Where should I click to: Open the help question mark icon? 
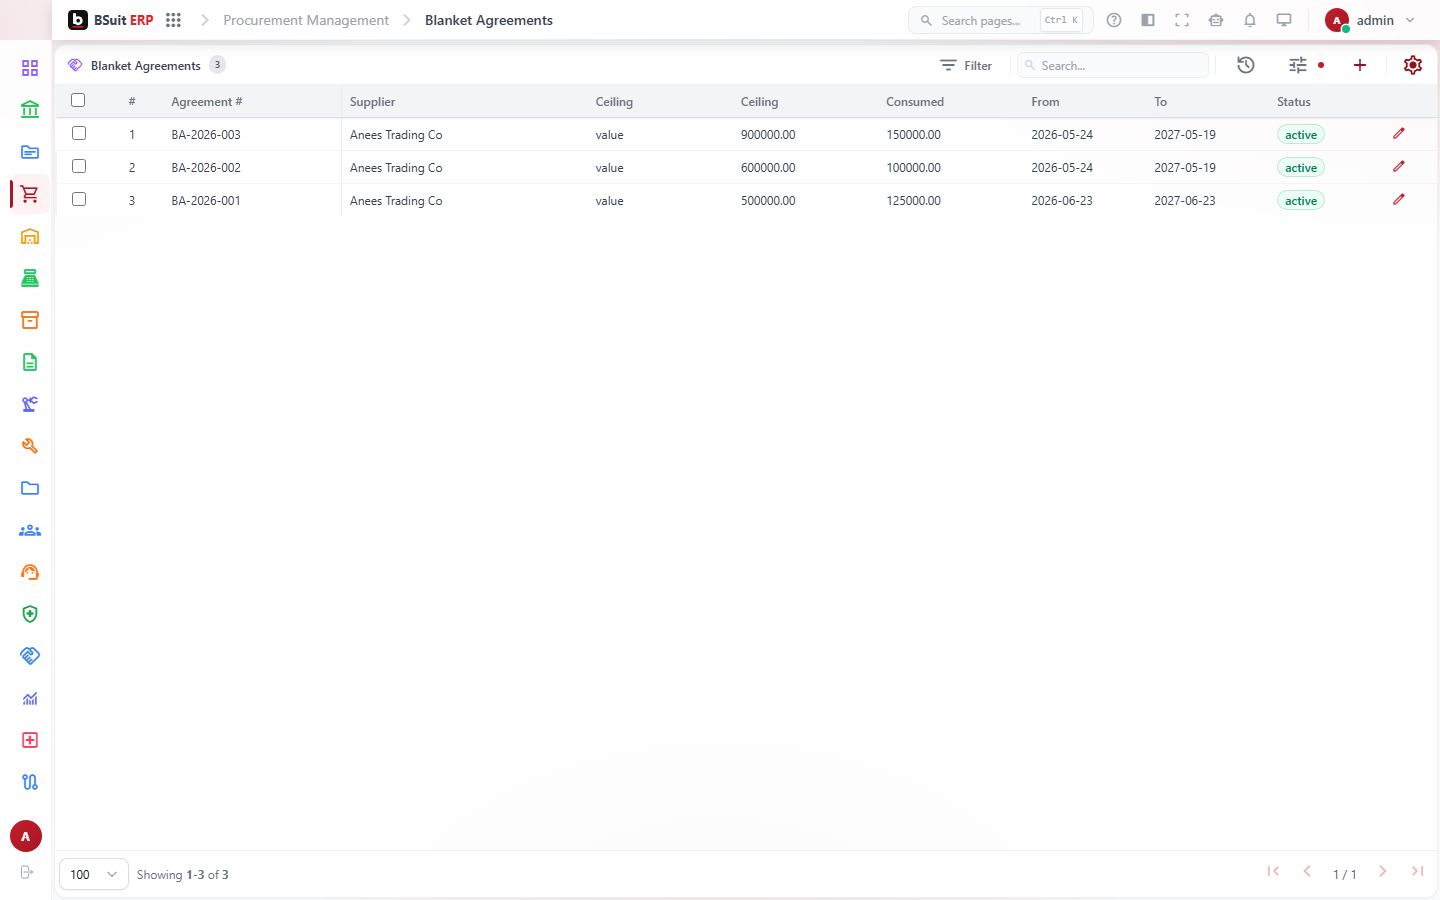coord(1114,20)
